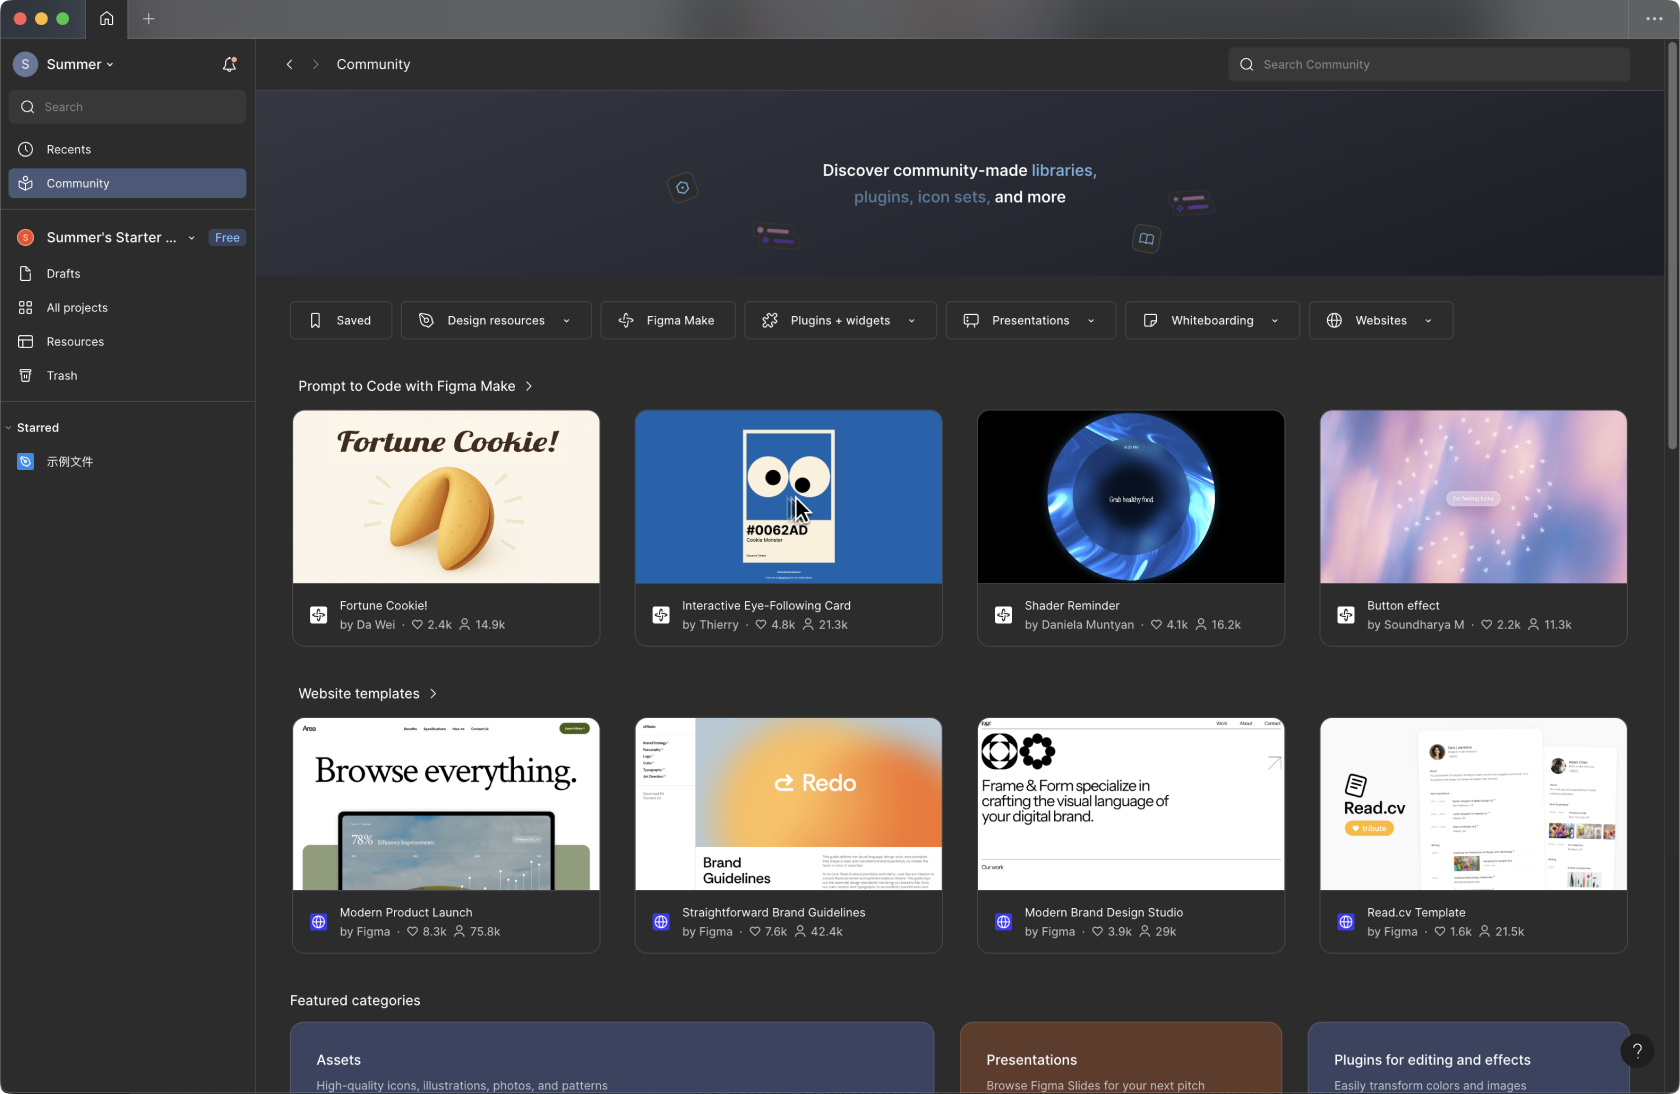The width and height of the screenshot is (1680, 1094).
Task: Expand the Design resources dropdown
Action: point(496,320)
